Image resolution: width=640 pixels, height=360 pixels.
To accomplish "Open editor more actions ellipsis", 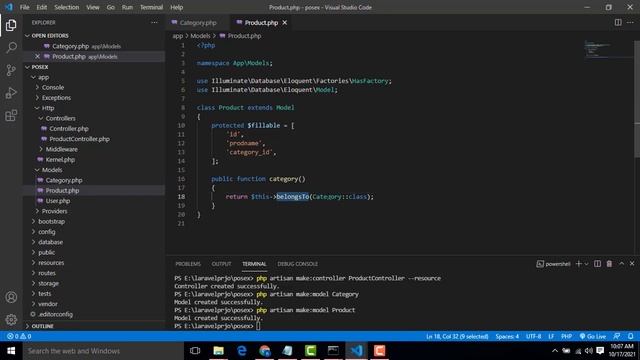I will point(630,22).
